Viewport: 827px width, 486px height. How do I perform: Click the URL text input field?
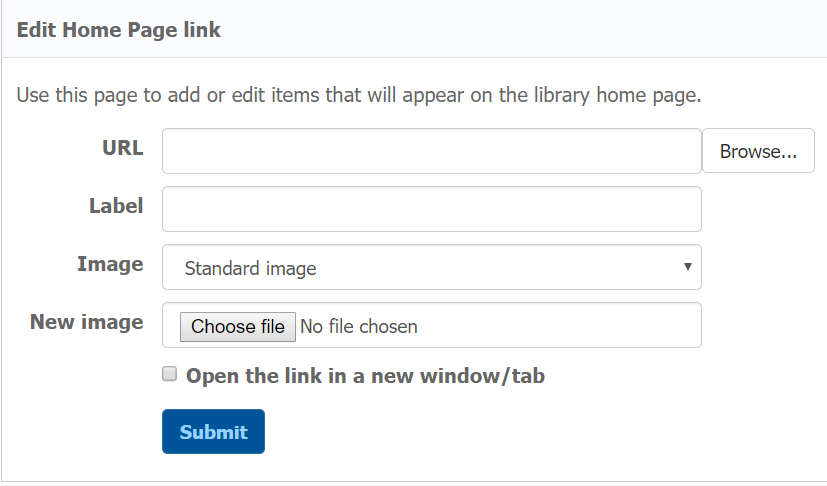(431, 151)
